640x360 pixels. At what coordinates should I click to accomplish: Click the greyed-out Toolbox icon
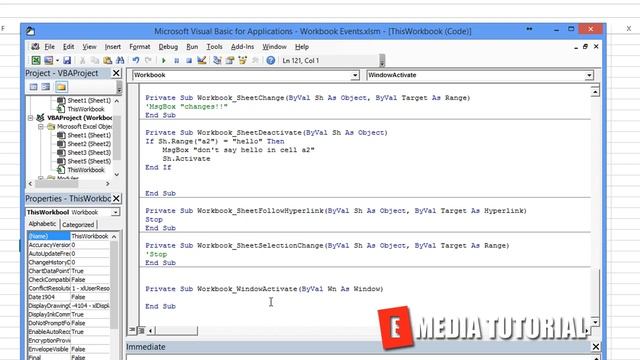256,60
